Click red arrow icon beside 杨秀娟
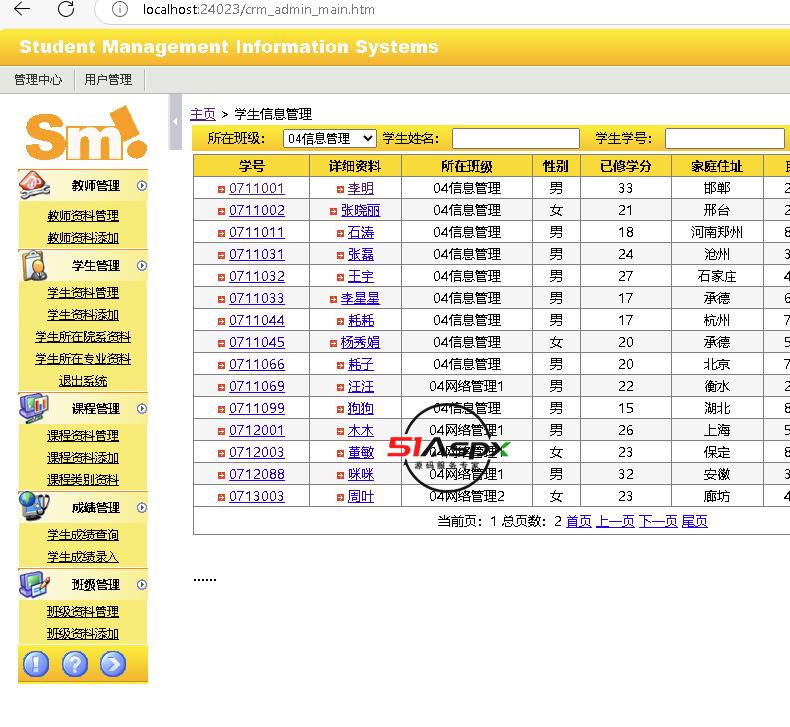The image size is (790, 727). (x=333, y=344)
